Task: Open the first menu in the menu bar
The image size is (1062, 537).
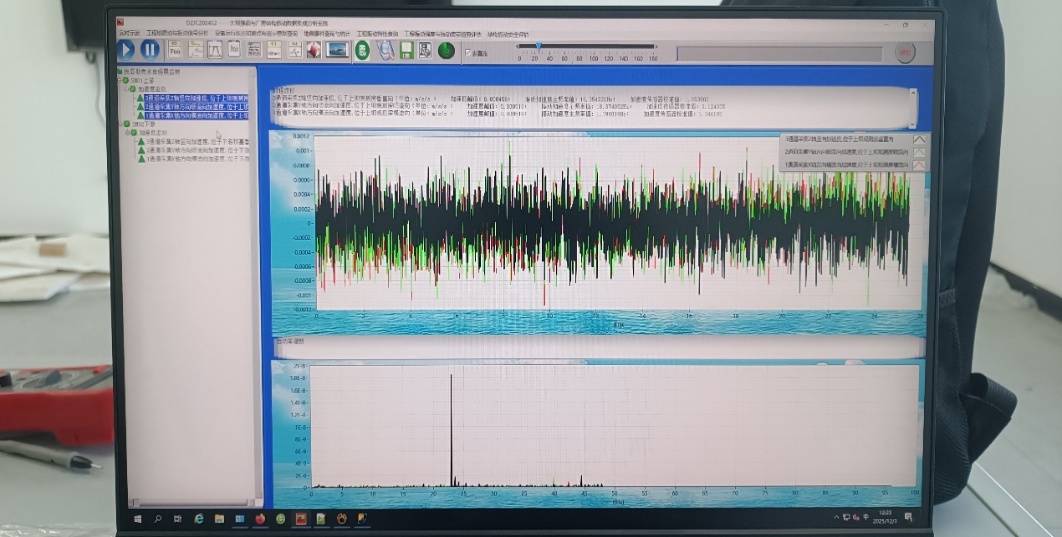Action: 129,33
